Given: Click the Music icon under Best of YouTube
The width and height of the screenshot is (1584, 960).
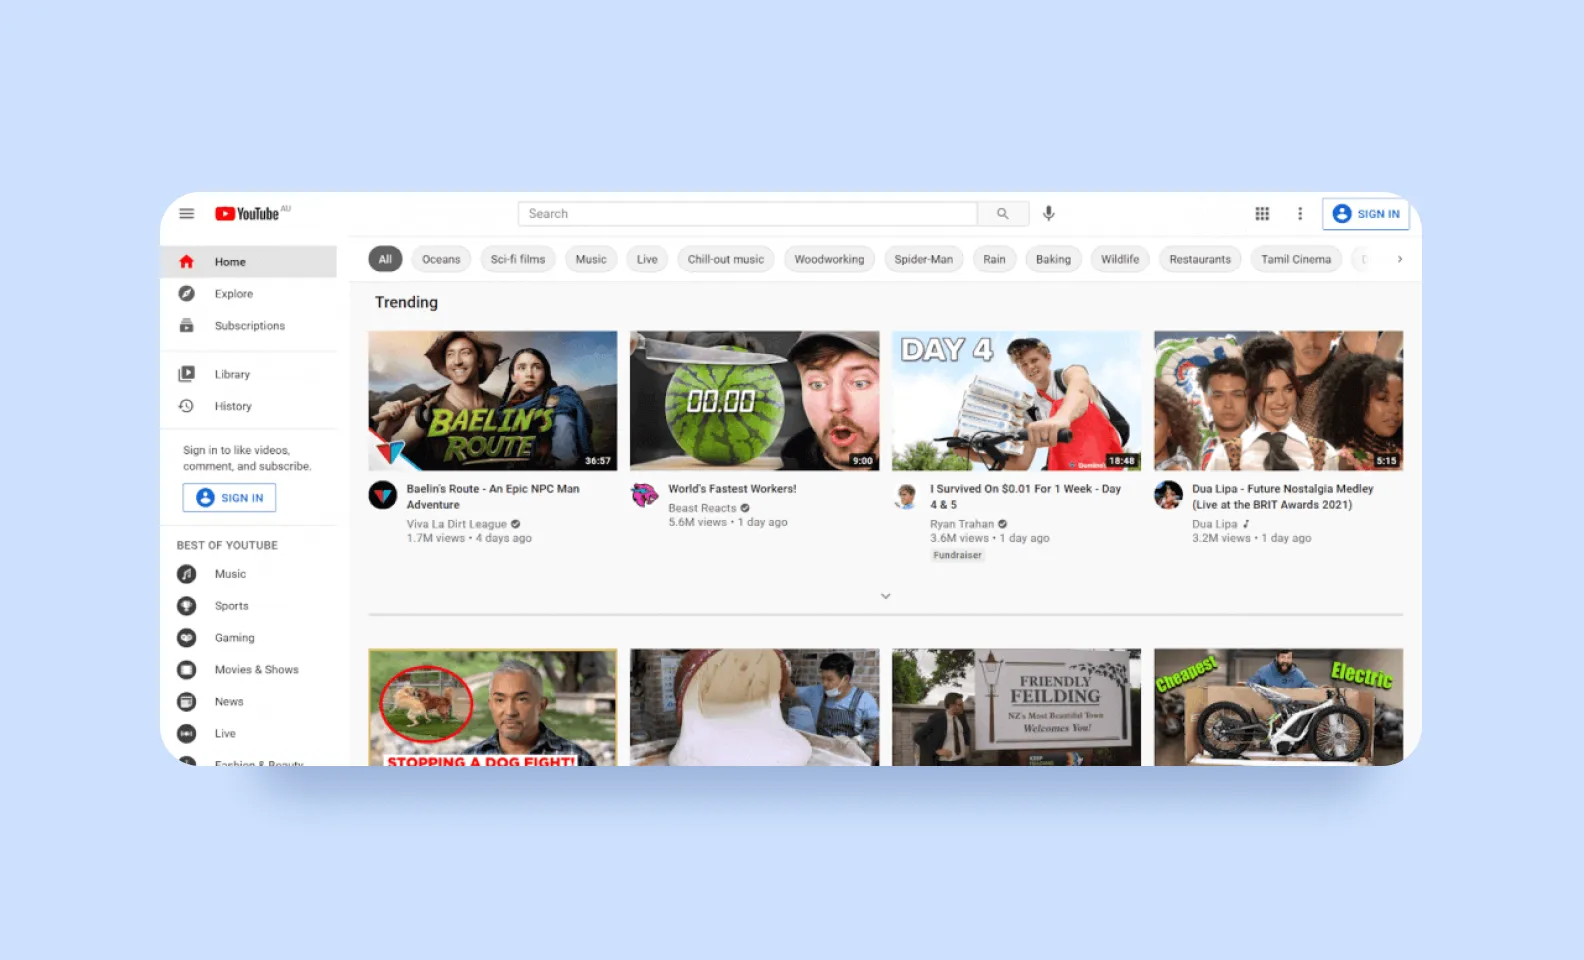Looking at the screenshot, I should click(186, 574).
